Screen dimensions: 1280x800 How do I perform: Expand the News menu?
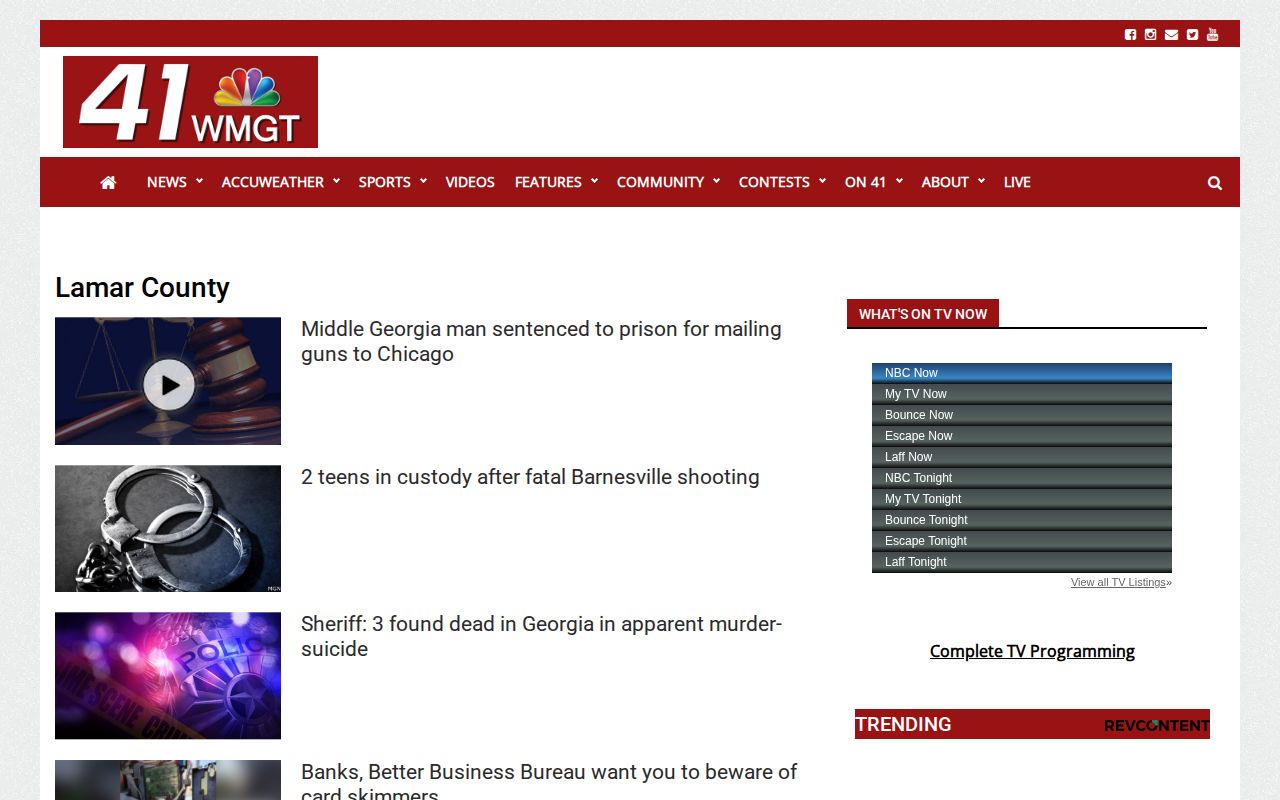point(174,182)
